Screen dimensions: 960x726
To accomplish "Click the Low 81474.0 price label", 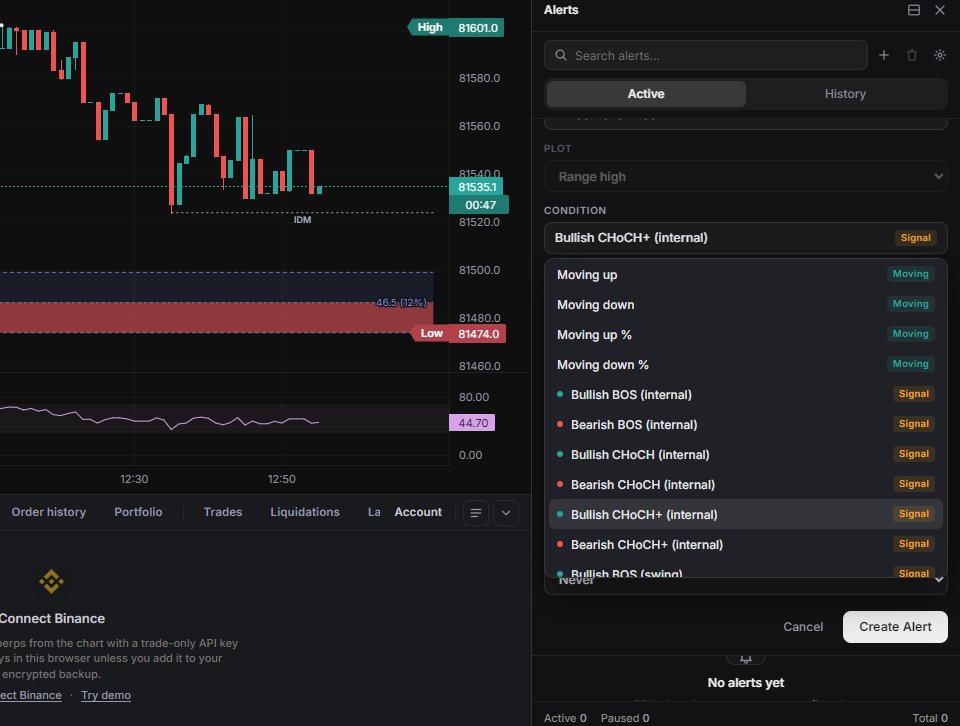I will click(459, 334).
